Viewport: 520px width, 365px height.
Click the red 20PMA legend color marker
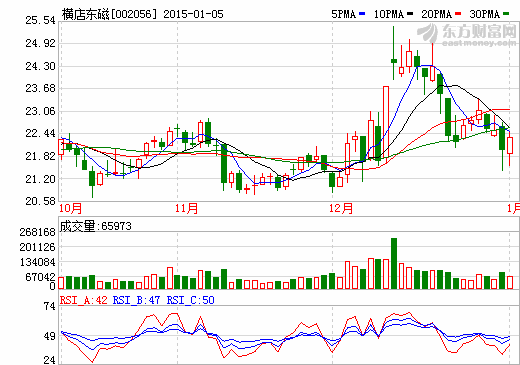pos(458,14)
